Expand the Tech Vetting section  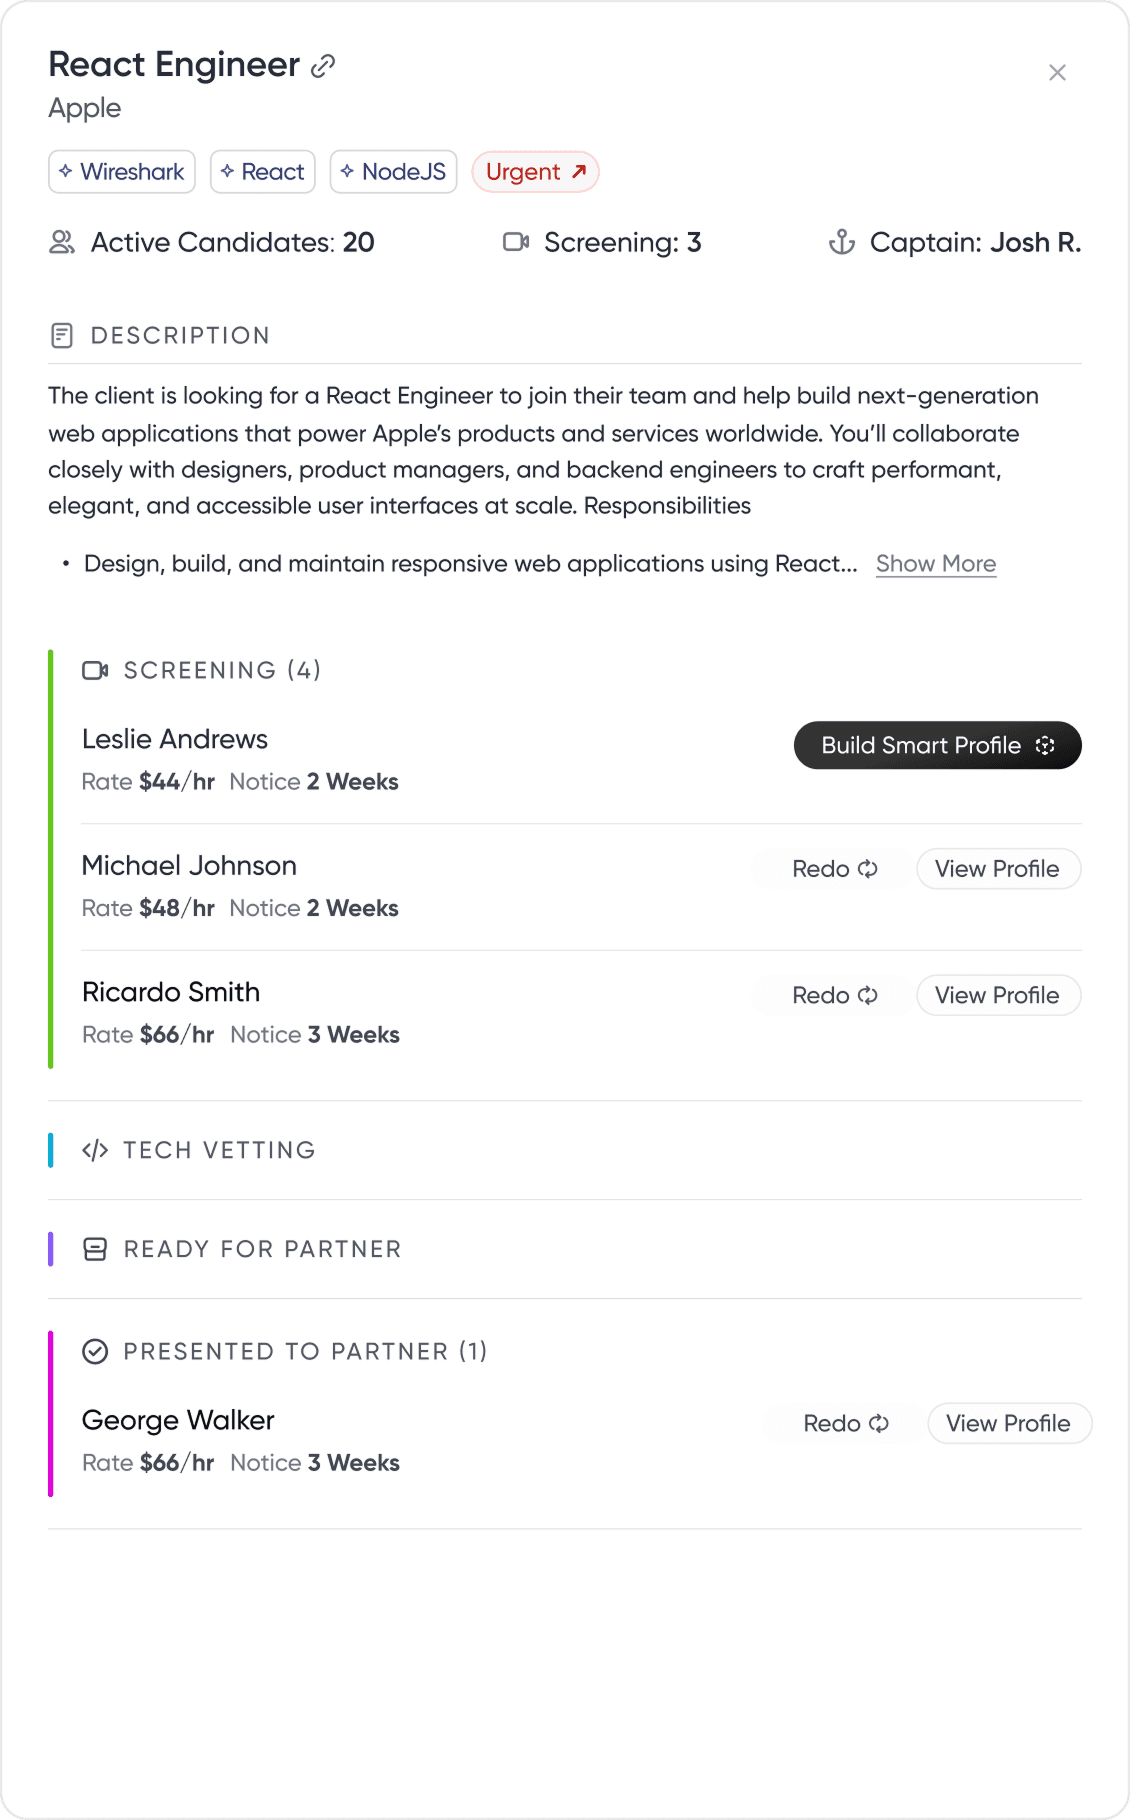point(219,1151)
